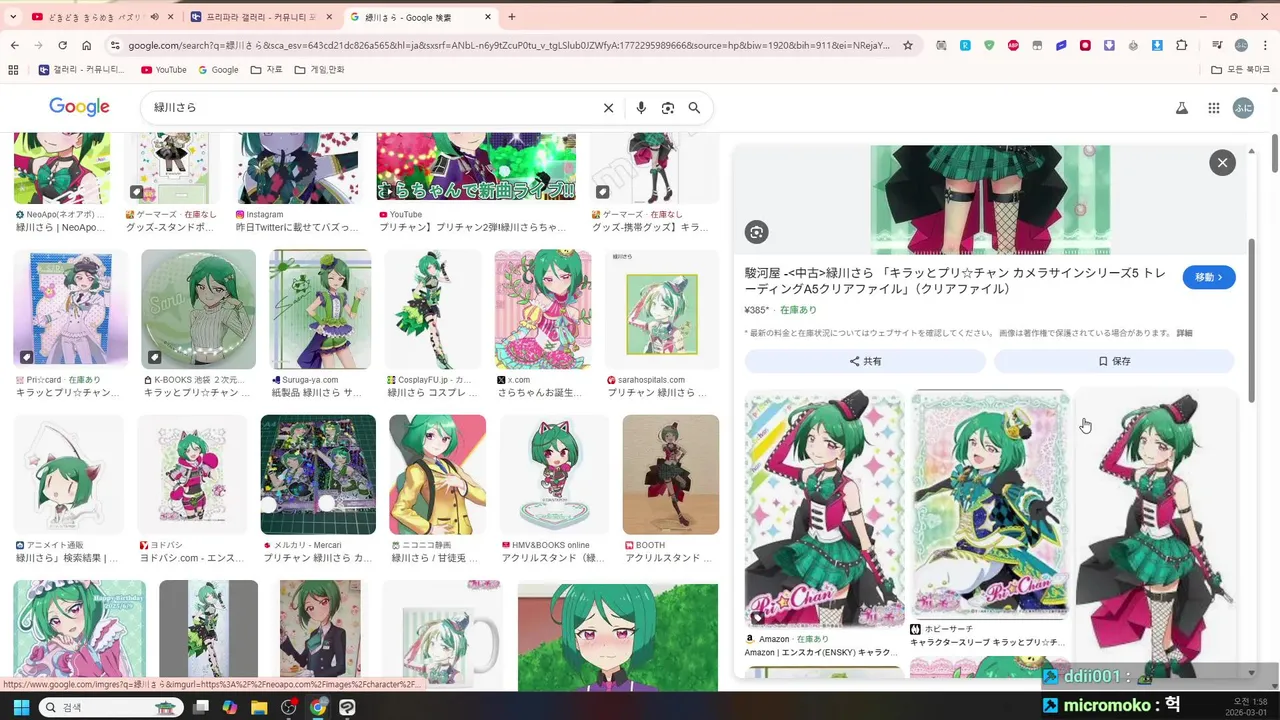Screen dimensions: 1280x720
Task: Open the アニメイト通販 keychain thumbnail
Action: pyautogui.click(x=68, y=475)
